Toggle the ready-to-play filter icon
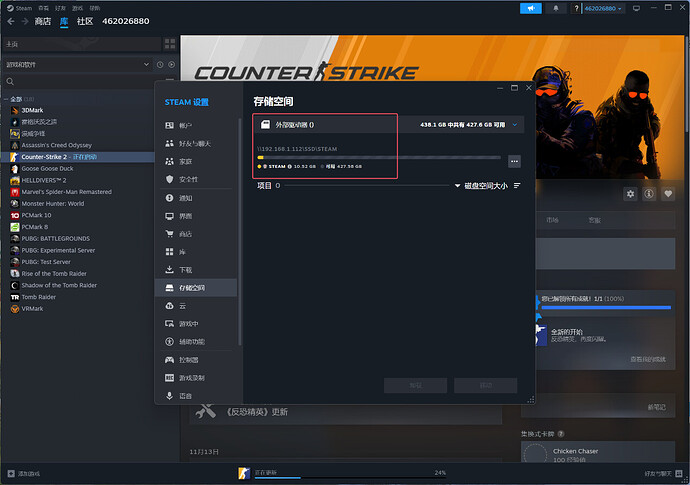Viewport: 690px width, 485px height. pyautogui.click(x=171, y=64)
